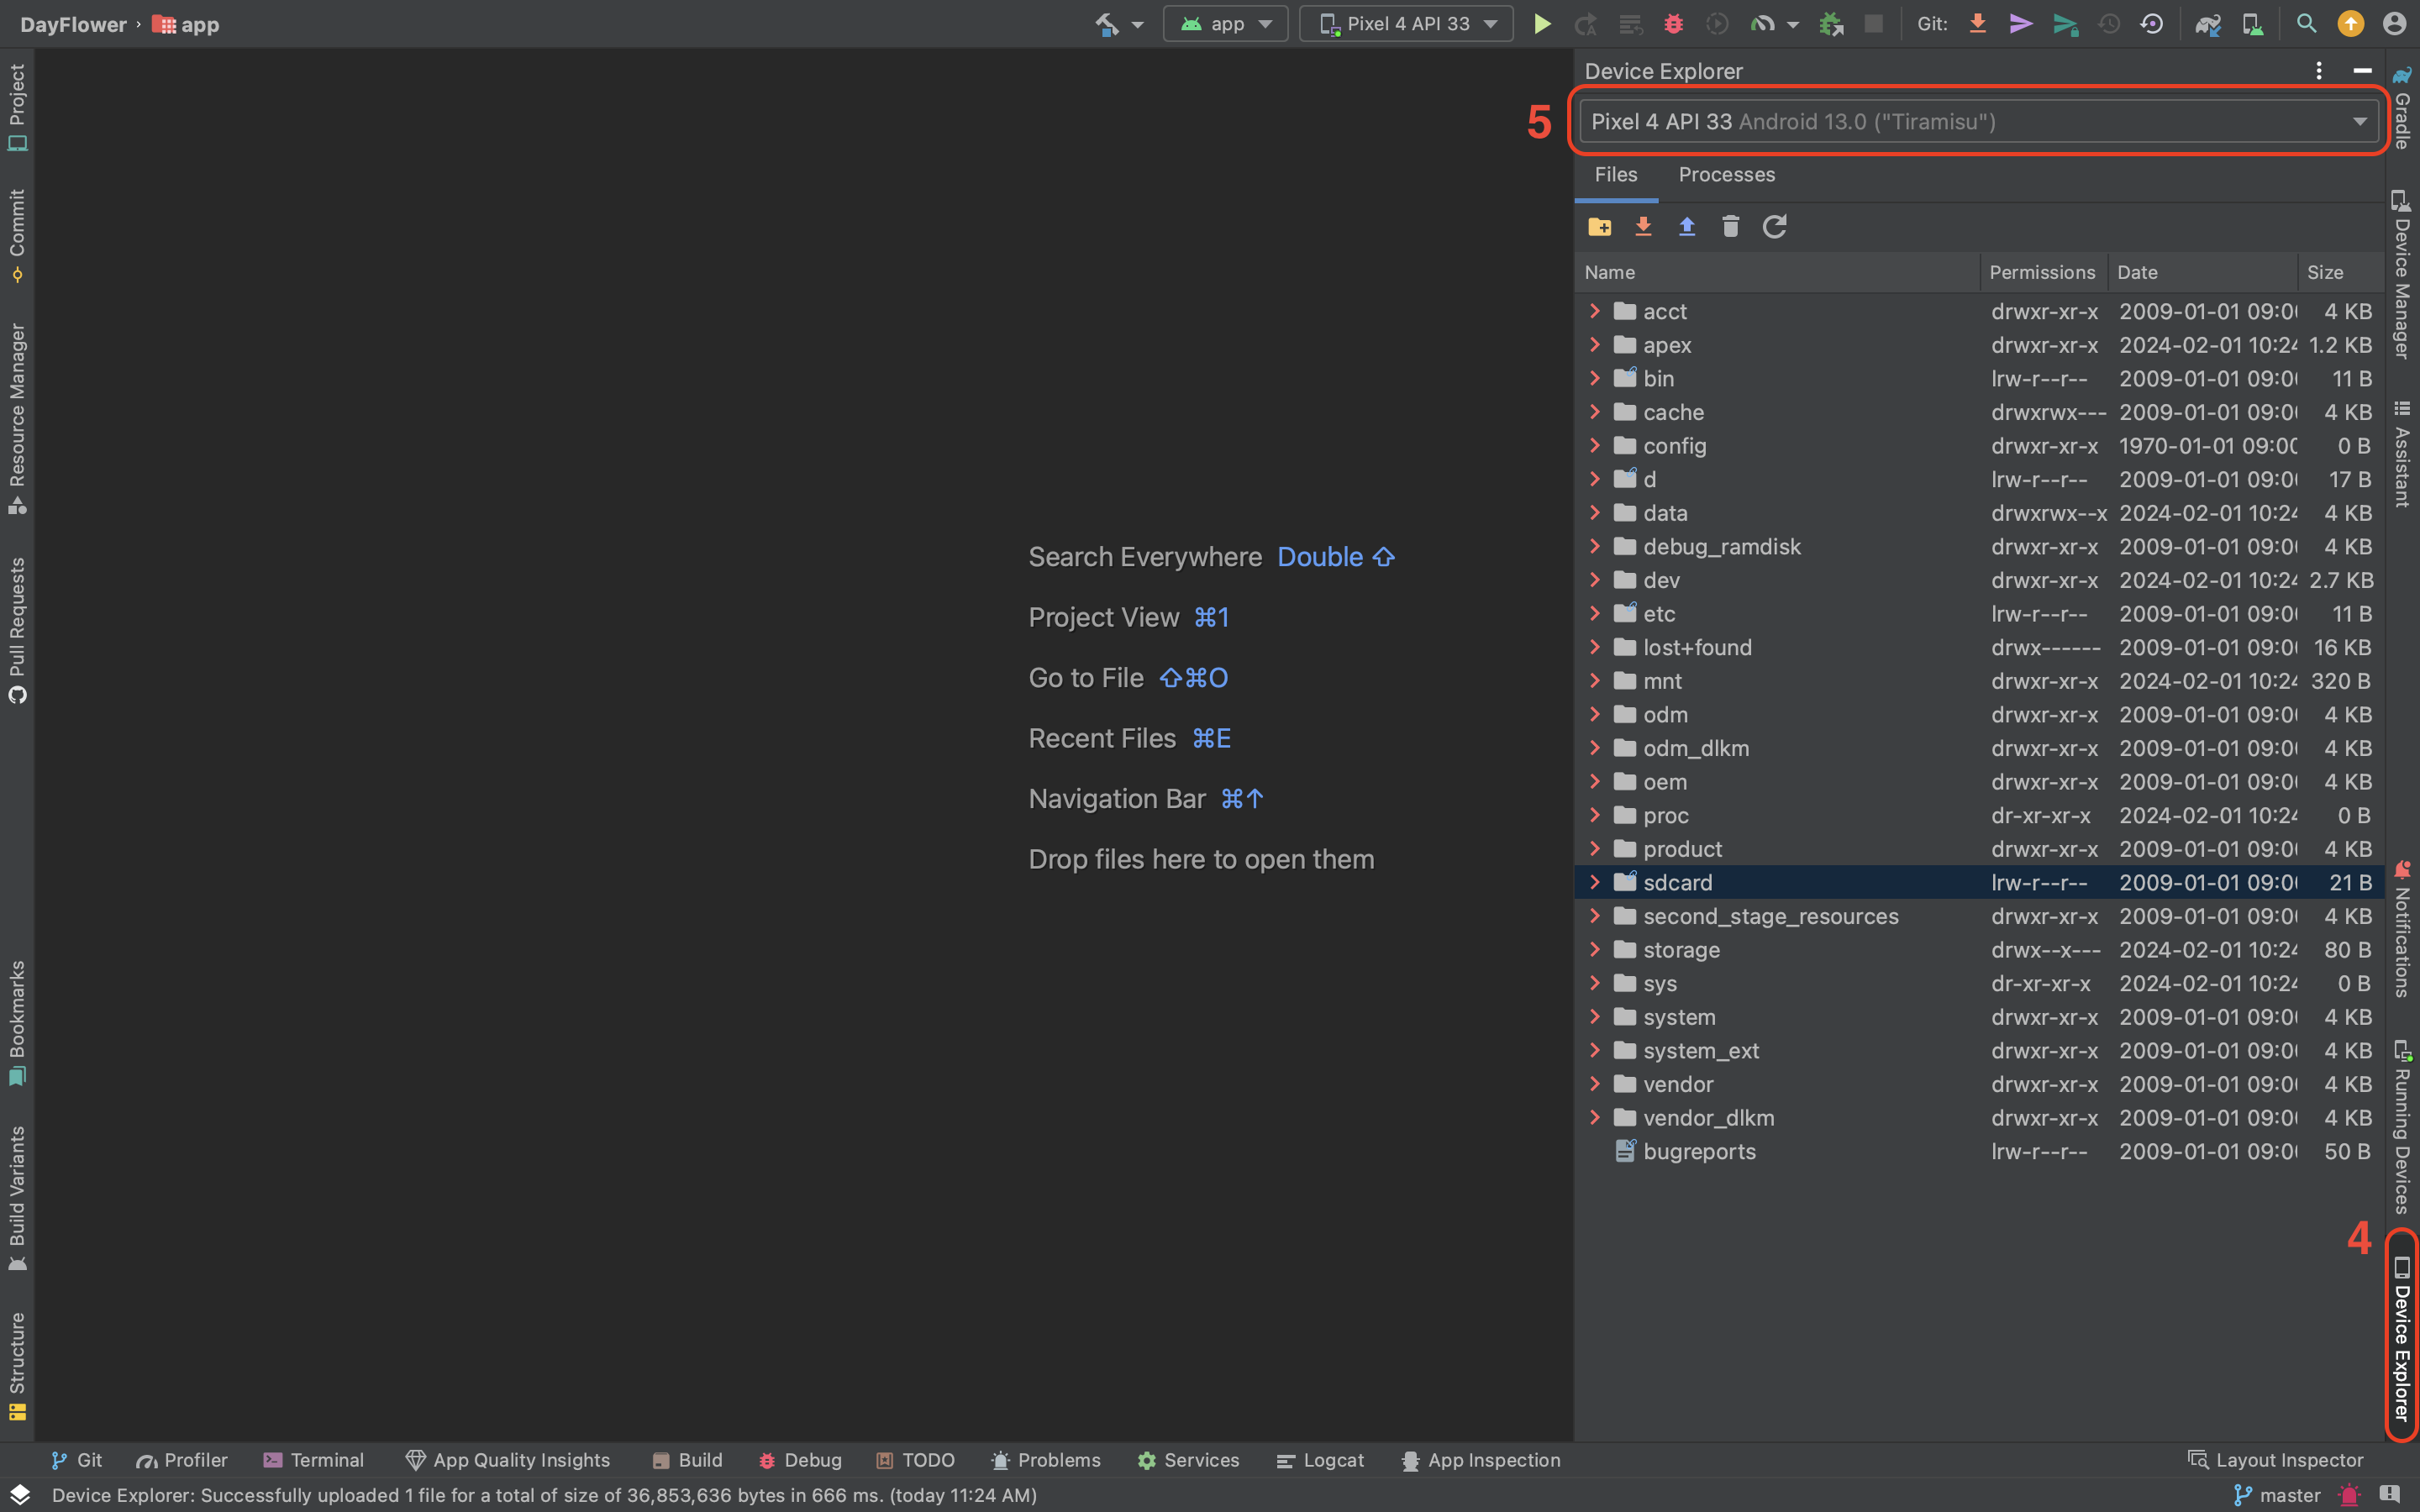Screen dimensions: 2420x1512
Task: Click the Debug app bug icon
Action: click(1673, 24)
